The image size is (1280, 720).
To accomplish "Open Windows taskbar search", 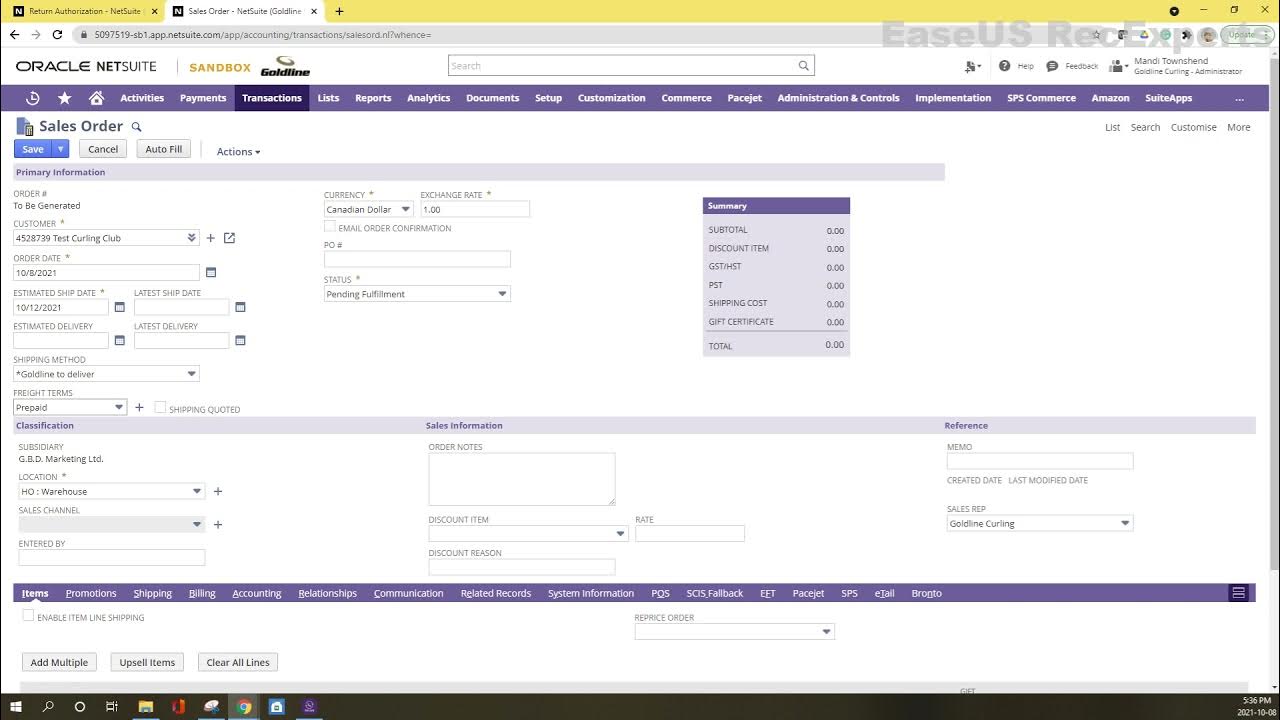I will pyautogui.click(x=48, y=706).
